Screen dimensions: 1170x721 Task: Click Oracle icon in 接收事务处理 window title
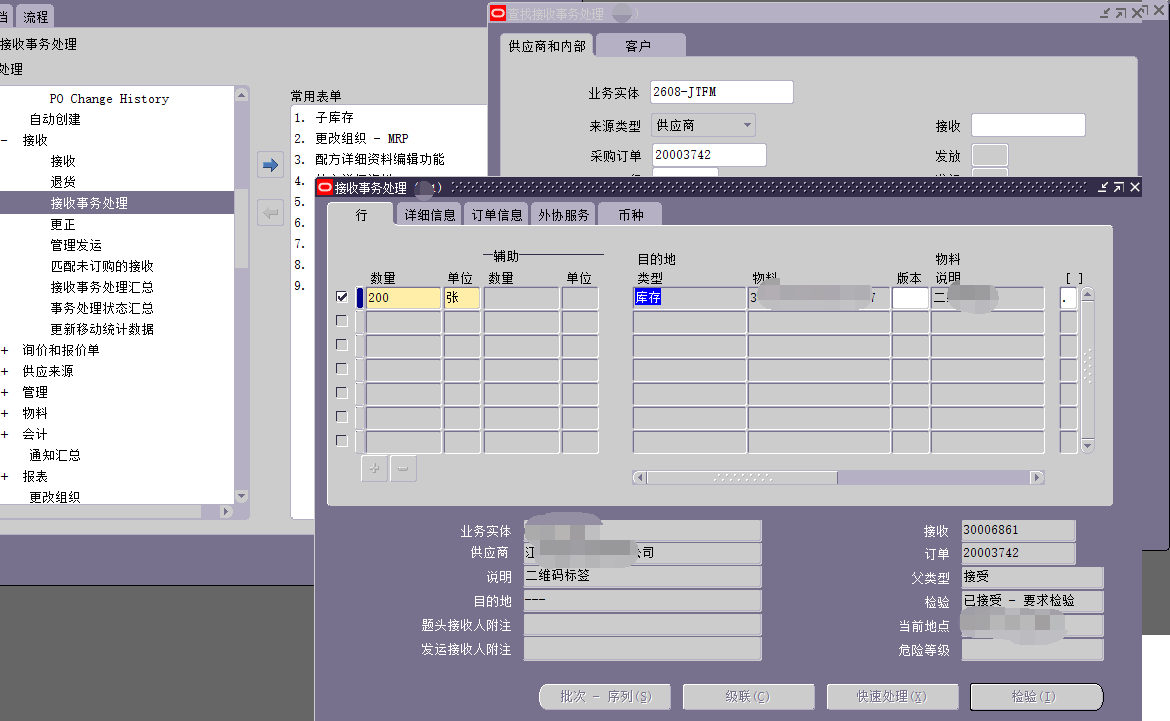coord(325,188)
